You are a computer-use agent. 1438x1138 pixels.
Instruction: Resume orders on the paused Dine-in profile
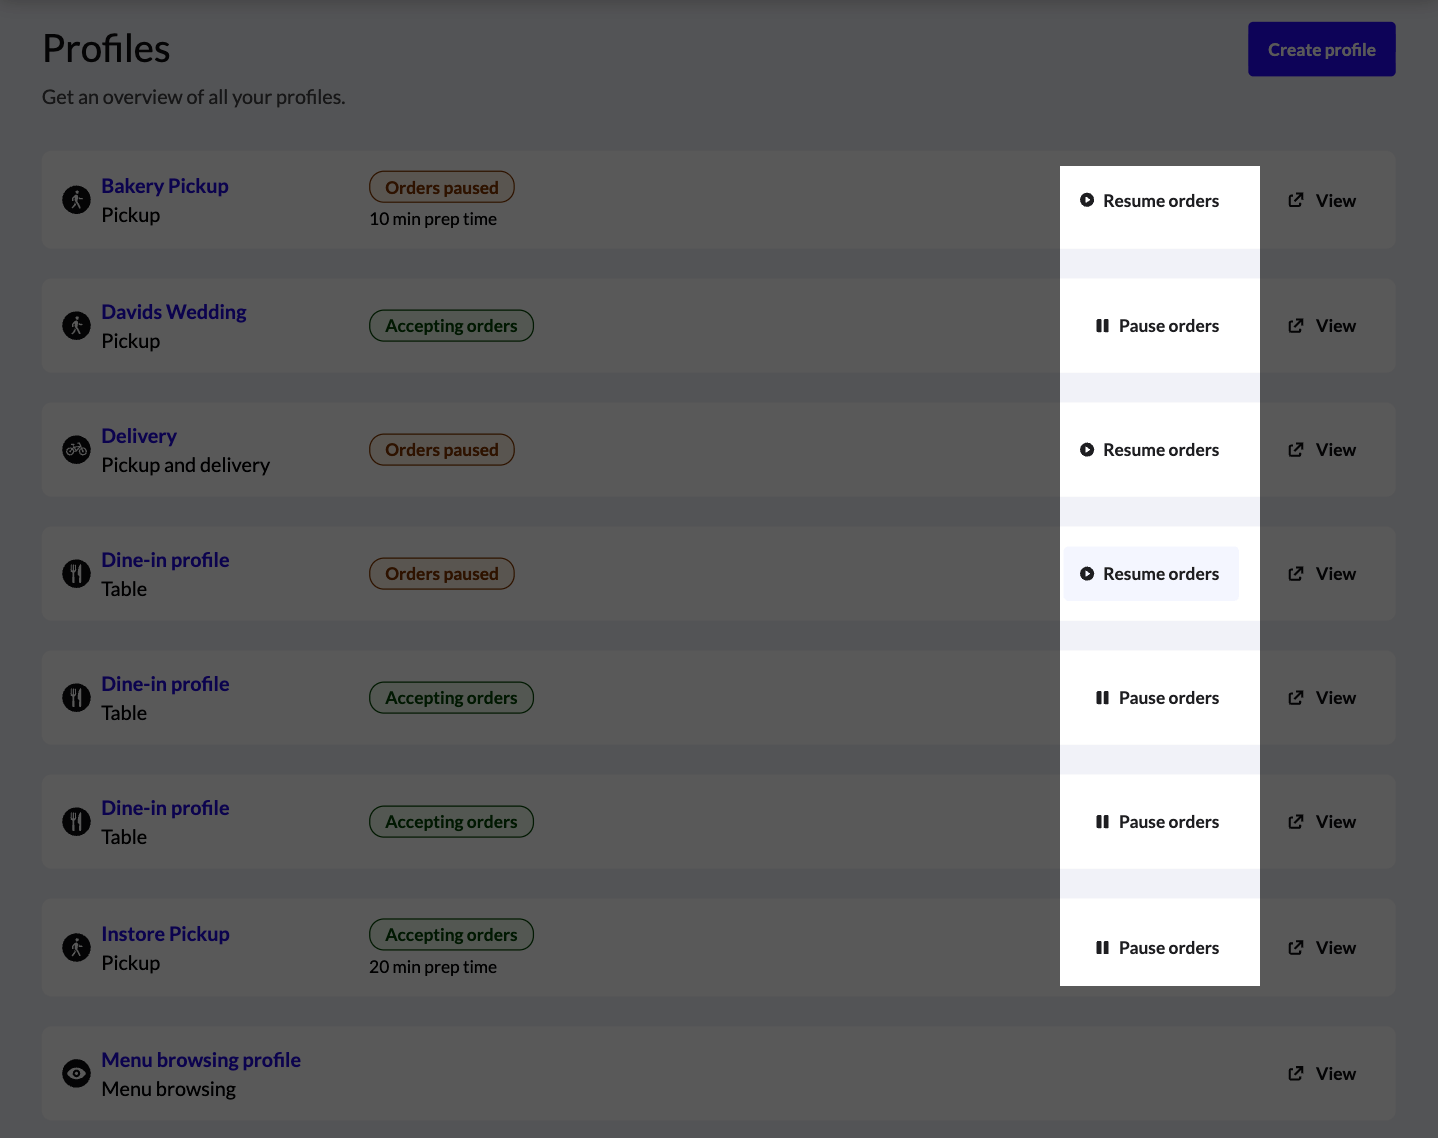1150,574
